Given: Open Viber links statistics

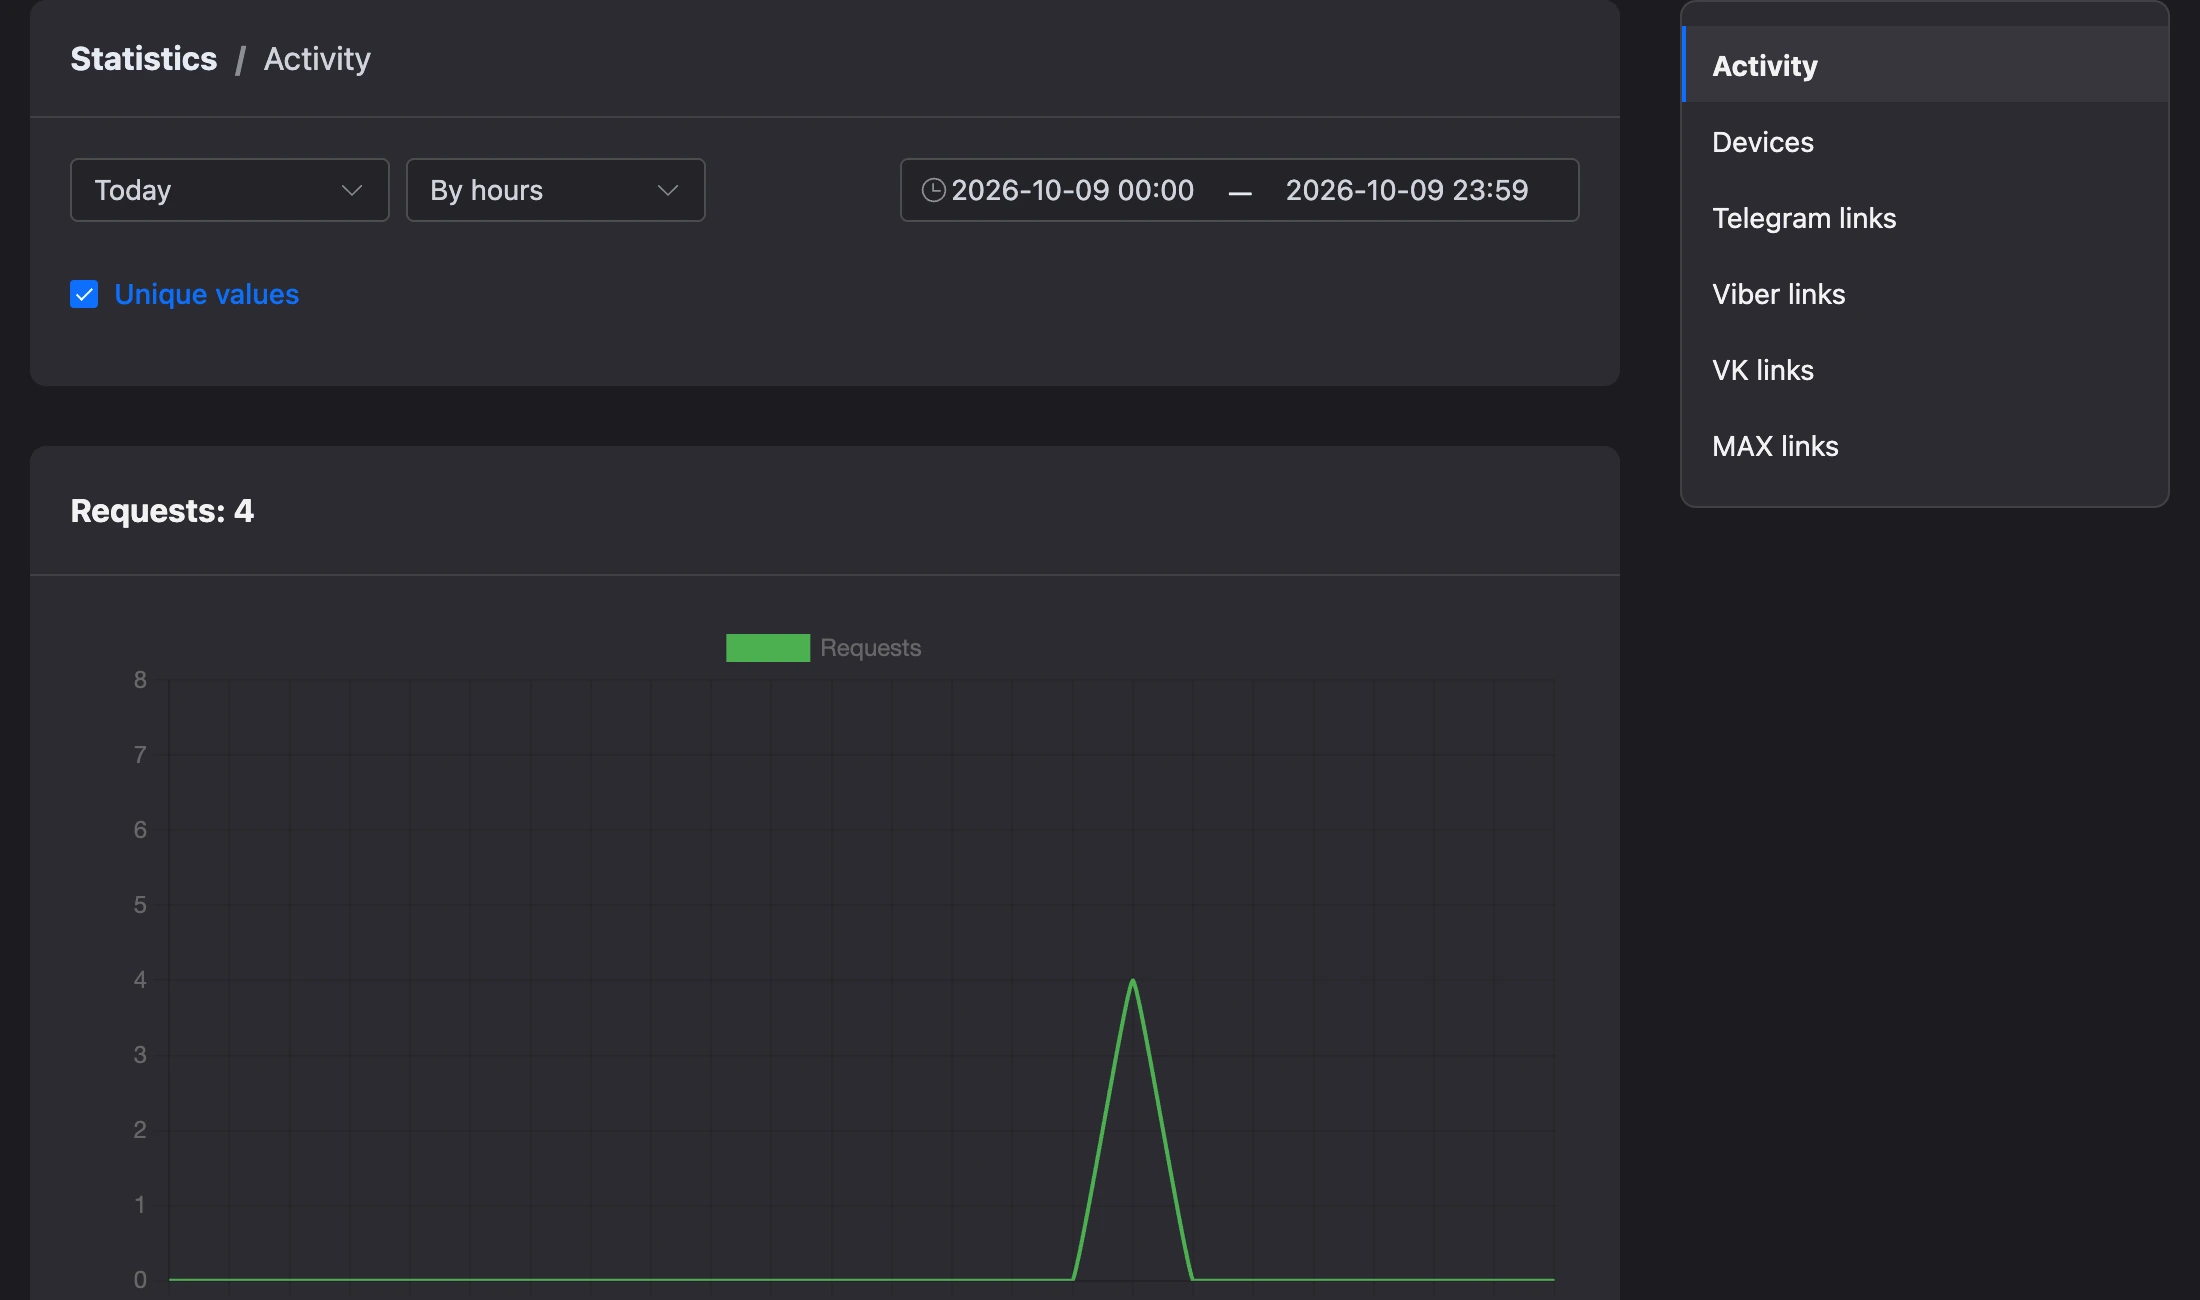Looking at the screenshot, I should [1924, 294].
